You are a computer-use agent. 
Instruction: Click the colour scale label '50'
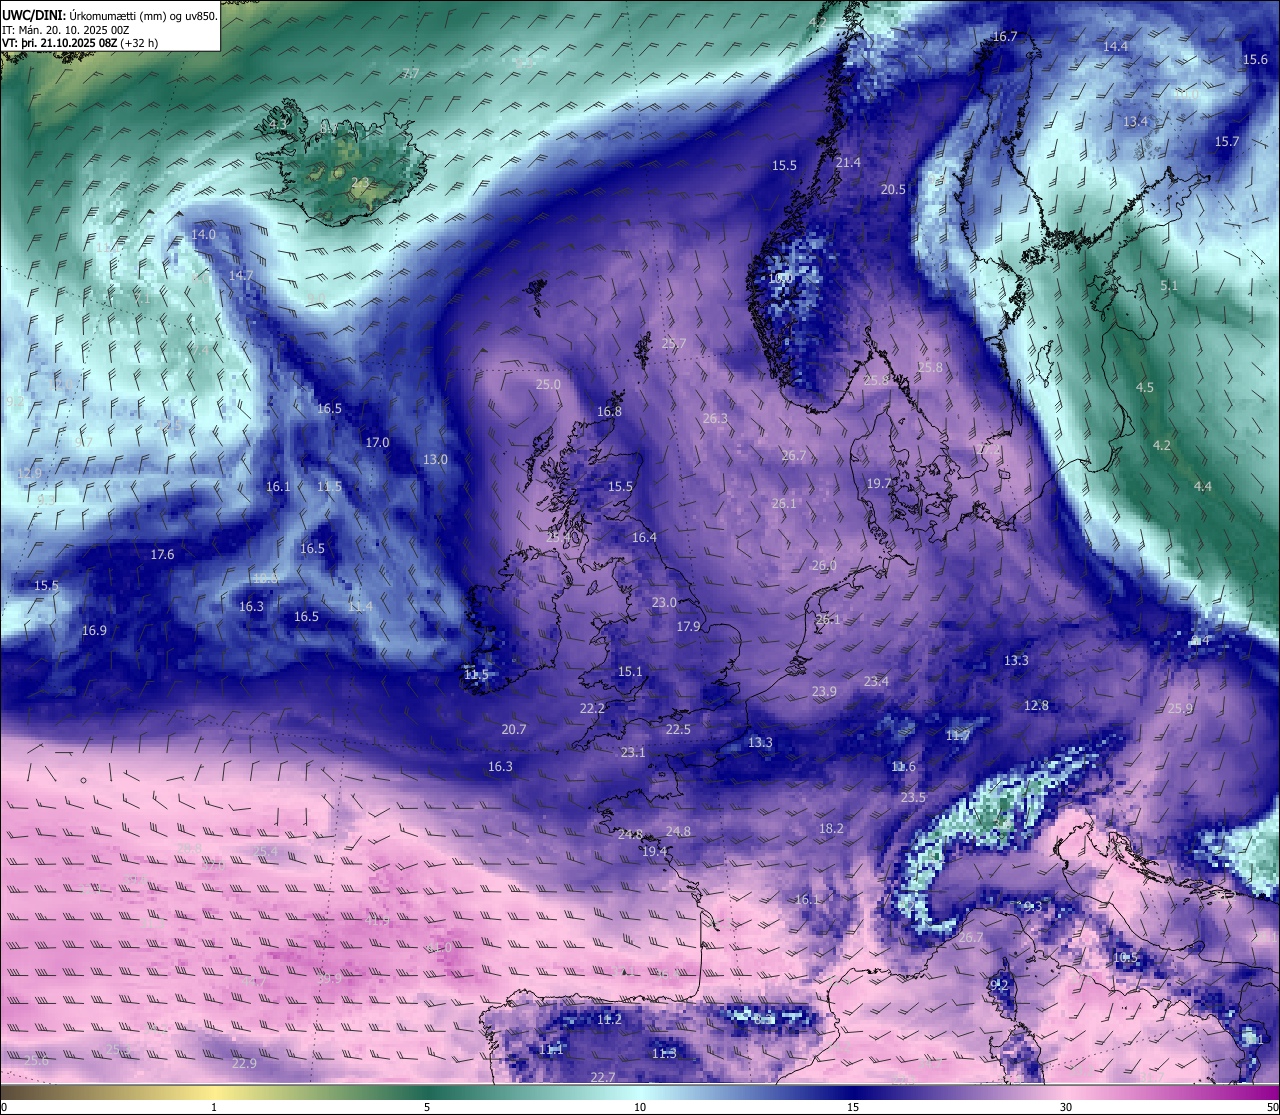(x=1272, y=1107)
